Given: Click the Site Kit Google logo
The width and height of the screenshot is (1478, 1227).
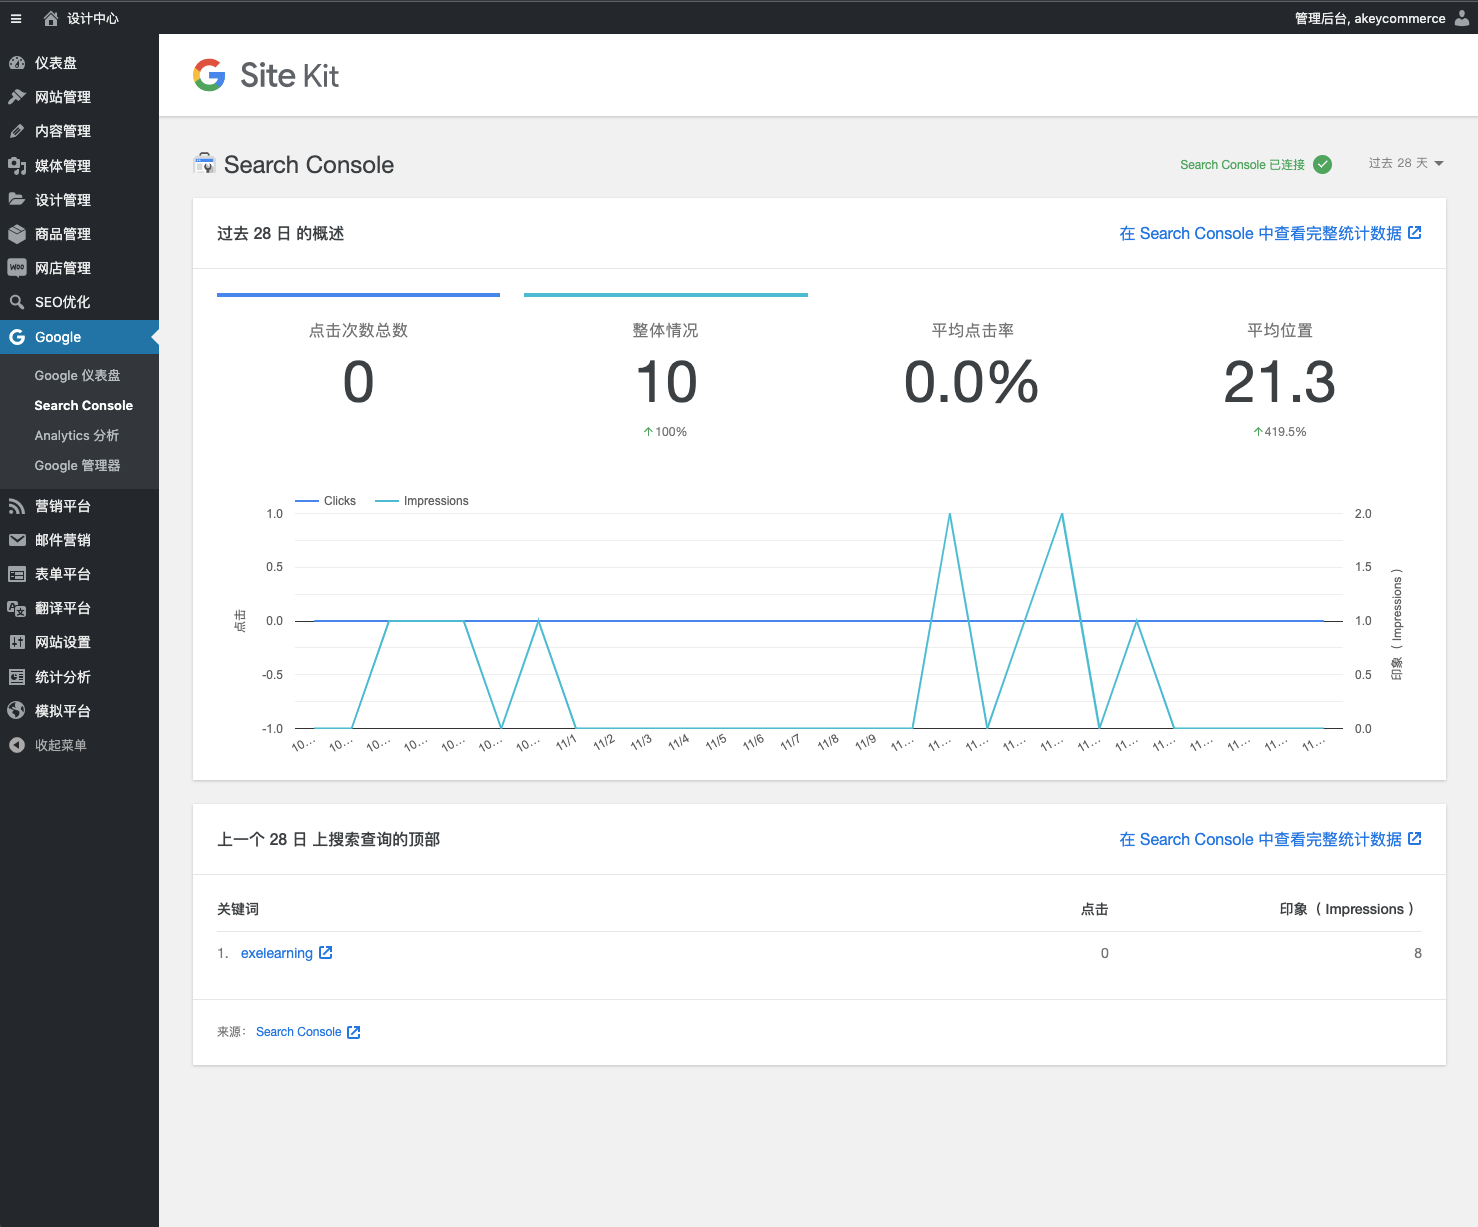Looking at the screenshot, I should tap(209, 75).
